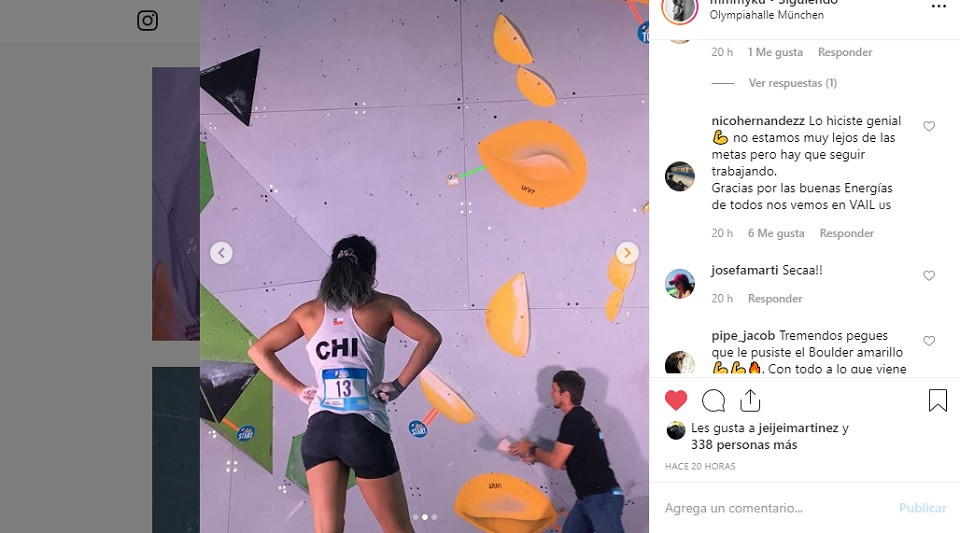The image size is (960, 533).
Task: Go to previous photo with left arrow
Action: click(221, 253)
